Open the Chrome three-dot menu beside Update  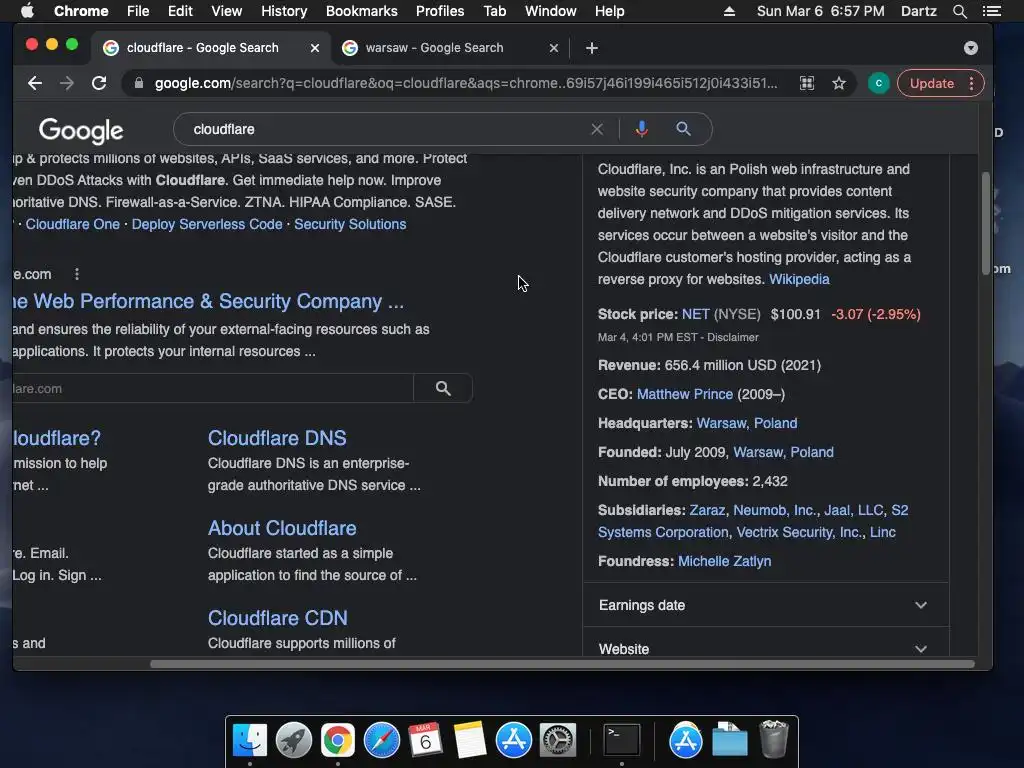point(972,83)
